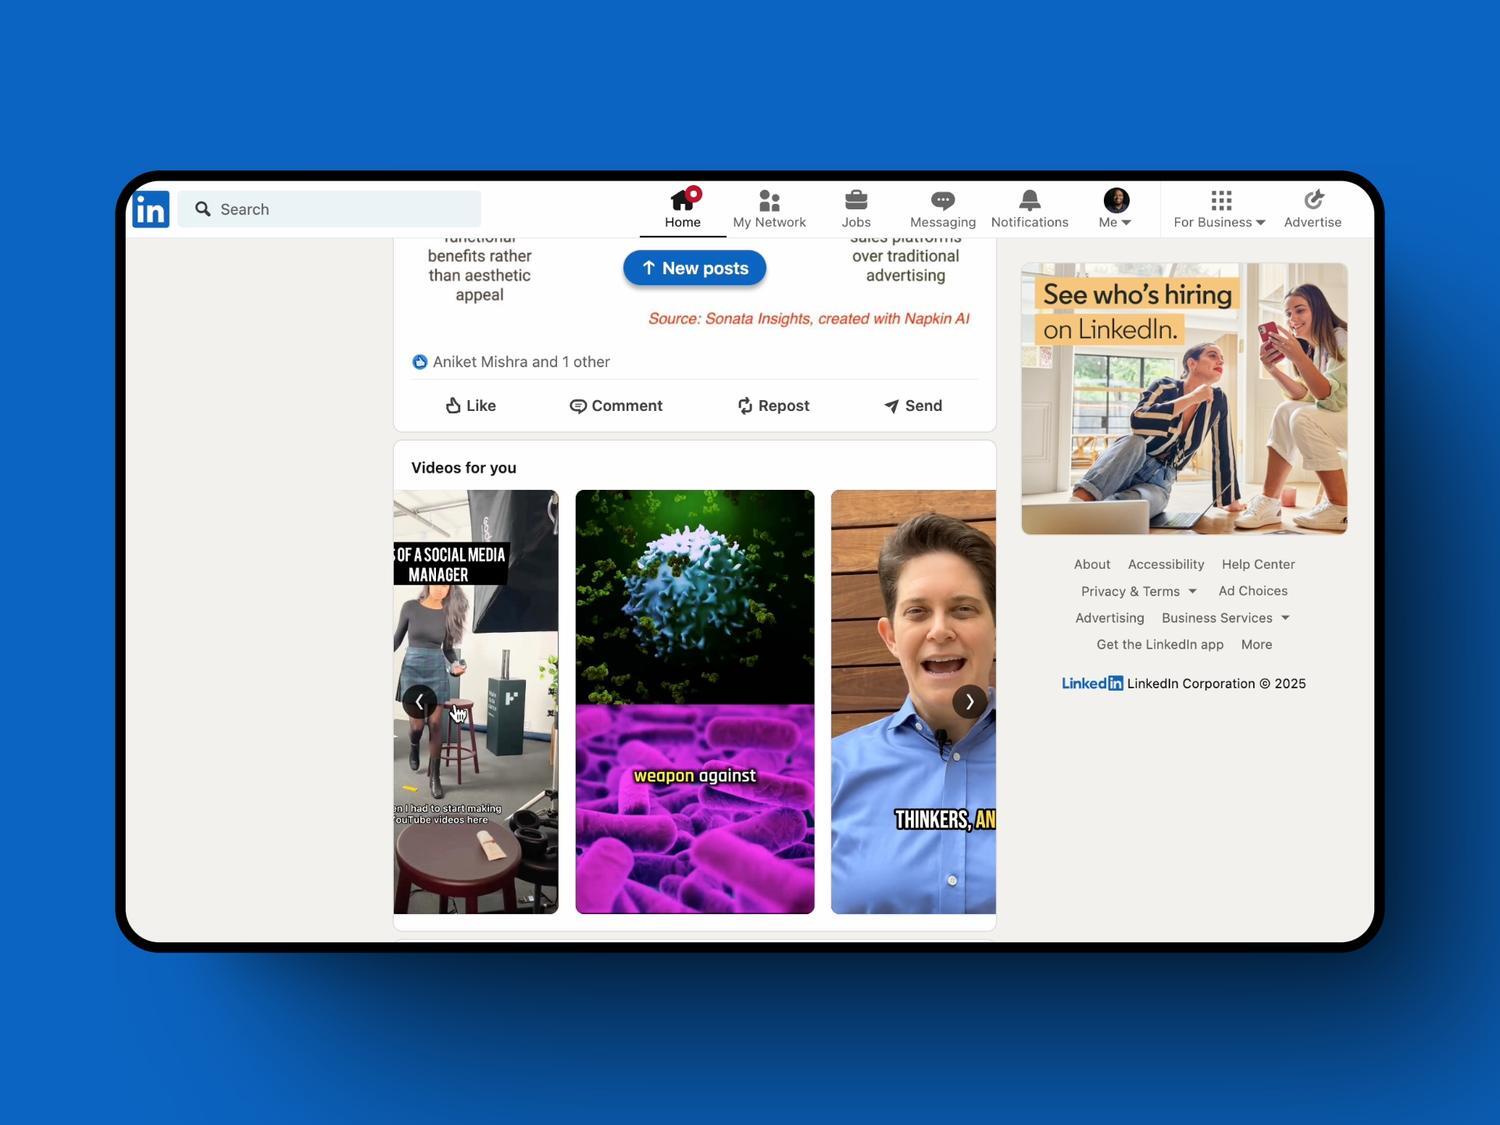Open the Home feed tab

tap(683, 209)
